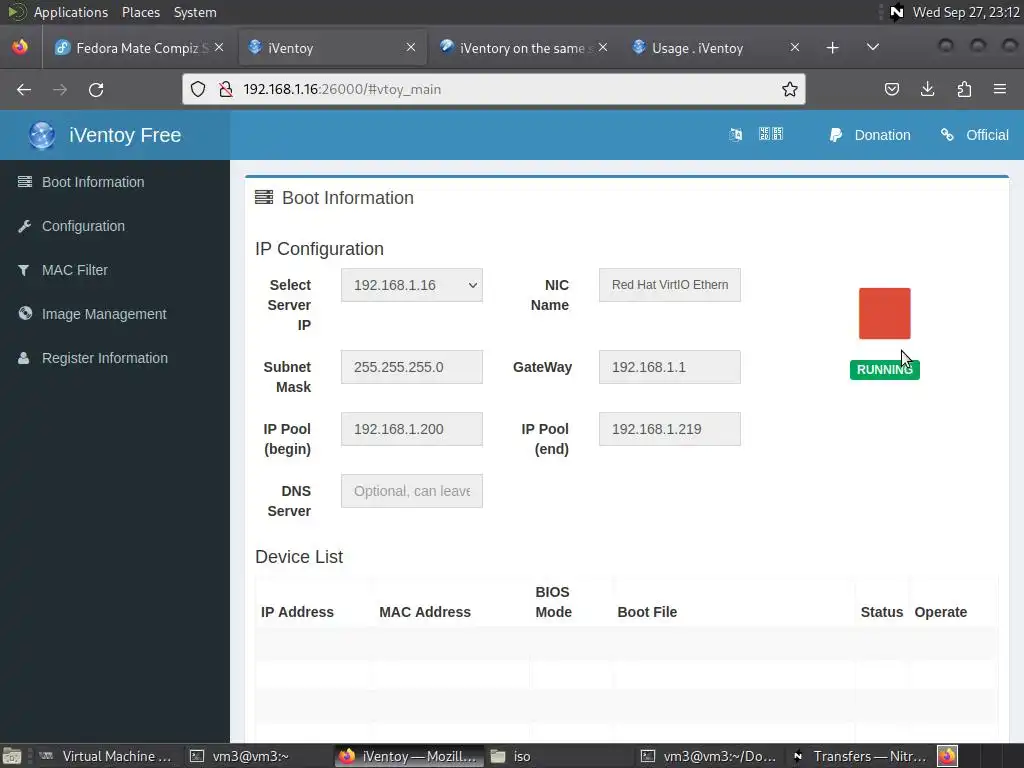Click the MAC Address column header
Image resolution: width=1024 pixels, height=768 pixels.
(424, 612)
